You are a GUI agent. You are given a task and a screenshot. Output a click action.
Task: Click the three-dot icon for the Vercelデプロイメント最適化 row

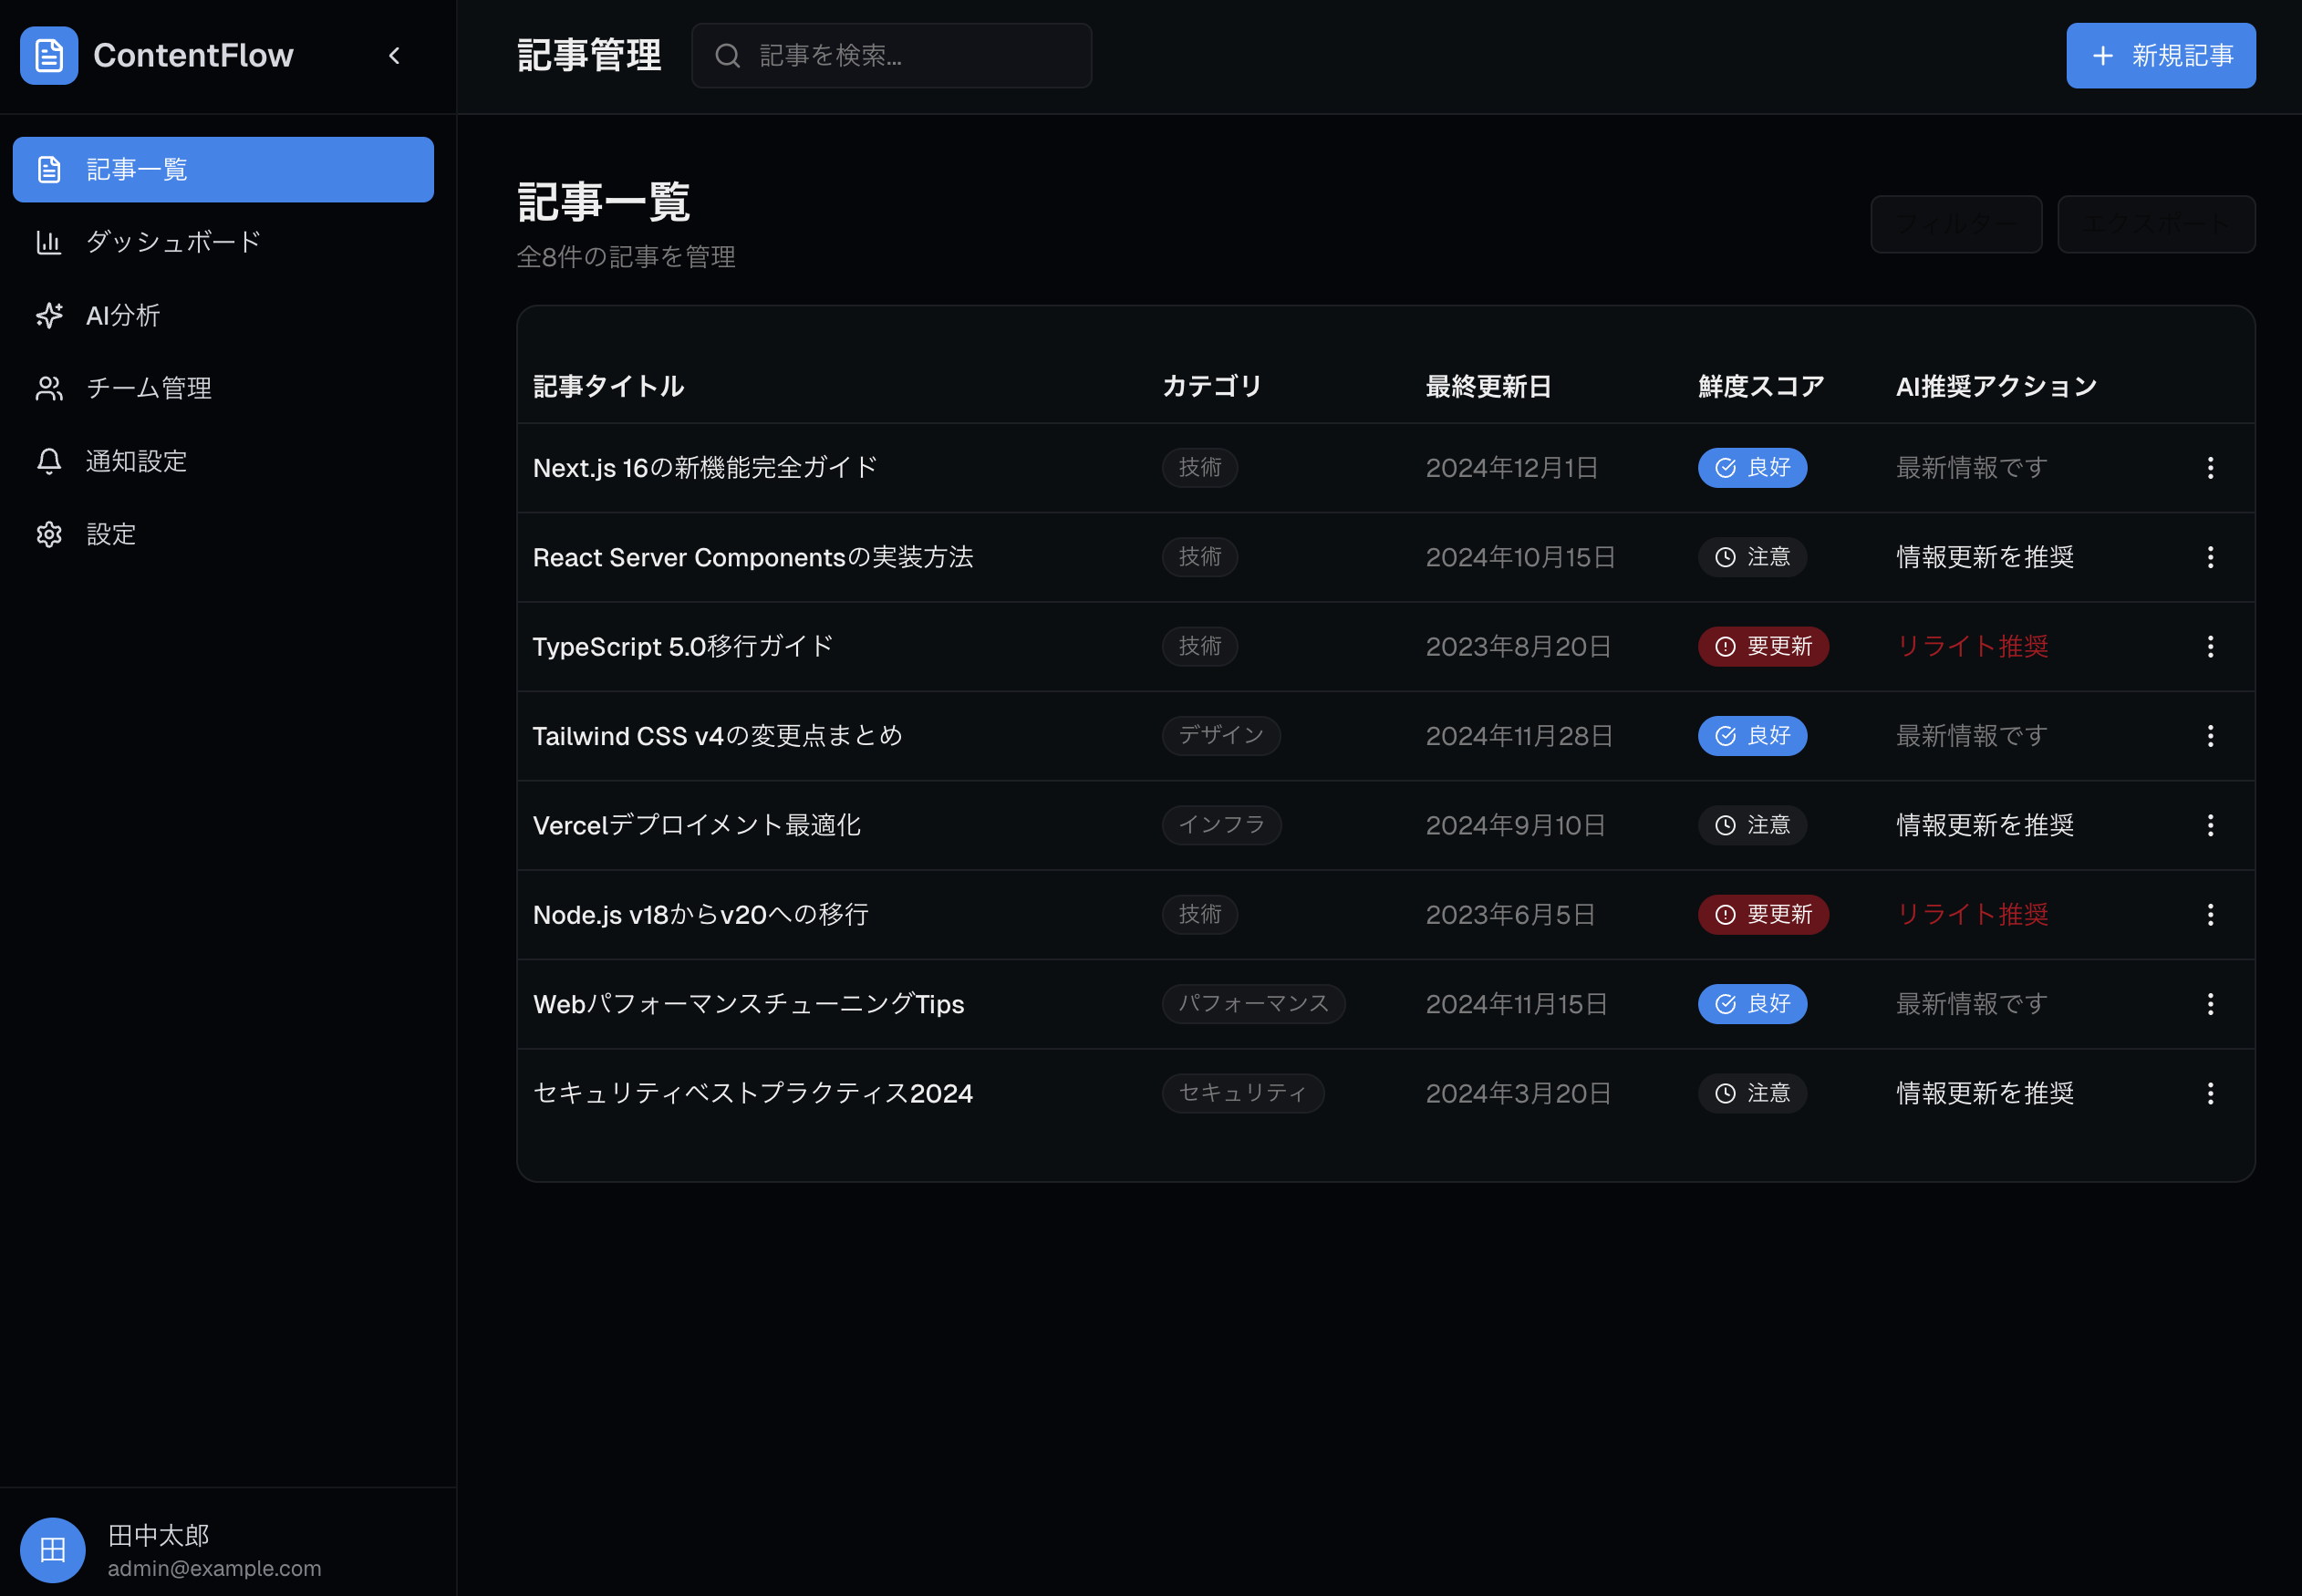[x=2210, y=825]
